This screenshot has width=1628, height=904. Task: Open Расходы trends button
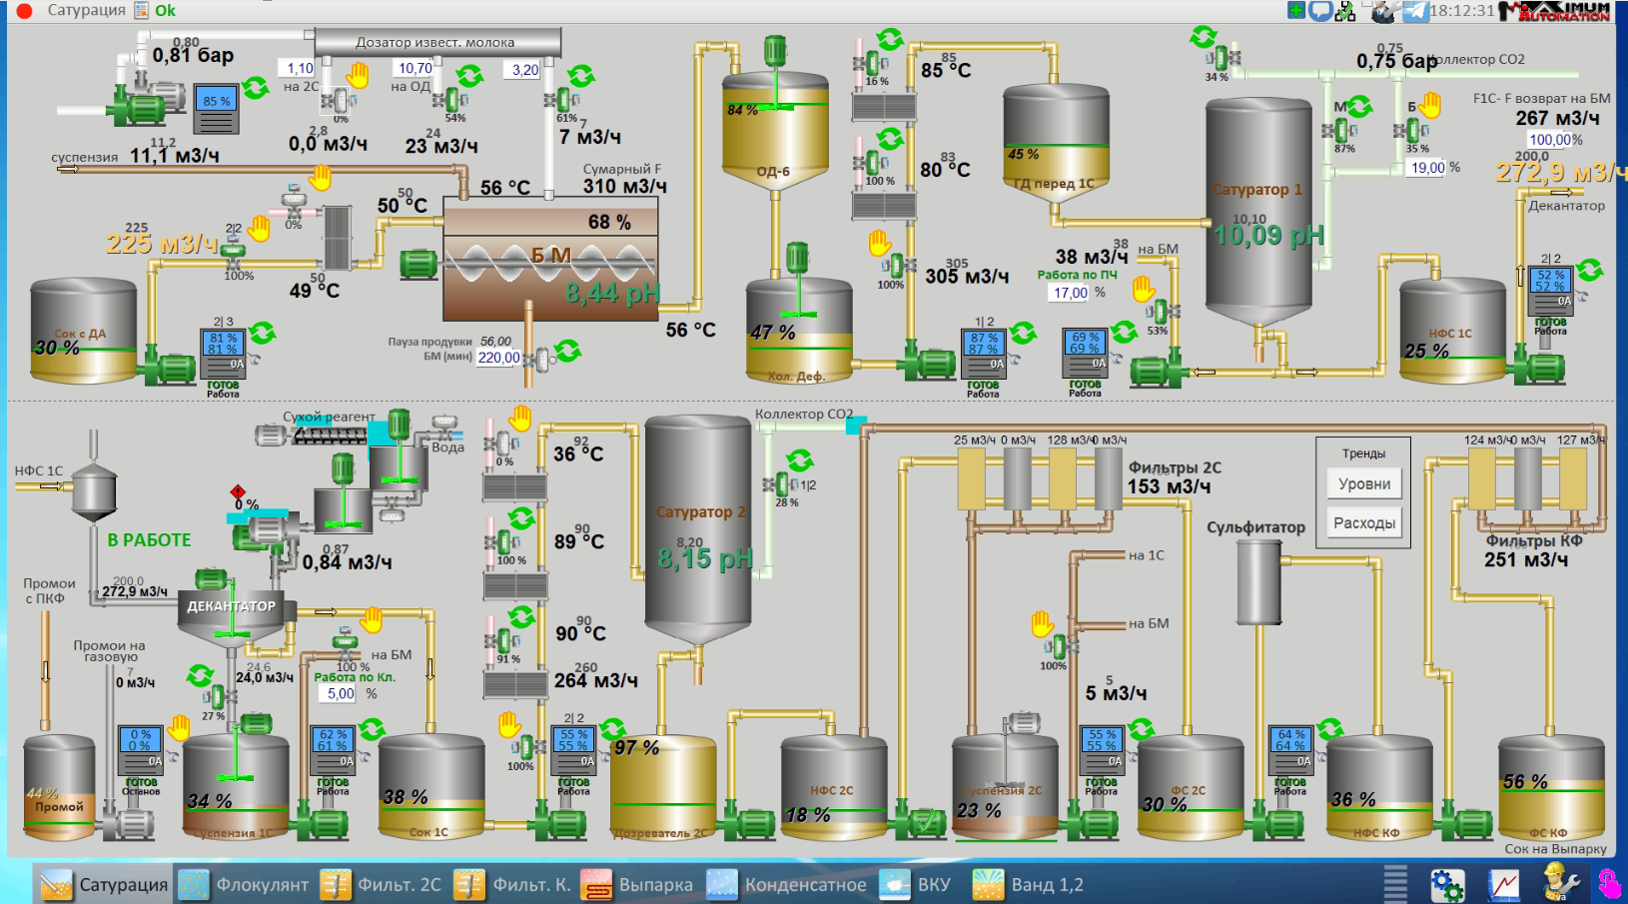pyautogui.click(x=1364, y=522)
